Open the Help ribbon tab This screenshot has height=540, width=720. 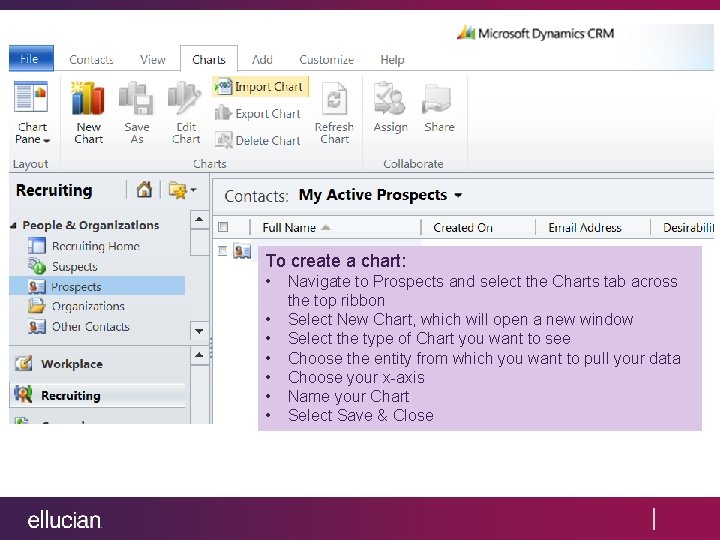coord(392,60)
